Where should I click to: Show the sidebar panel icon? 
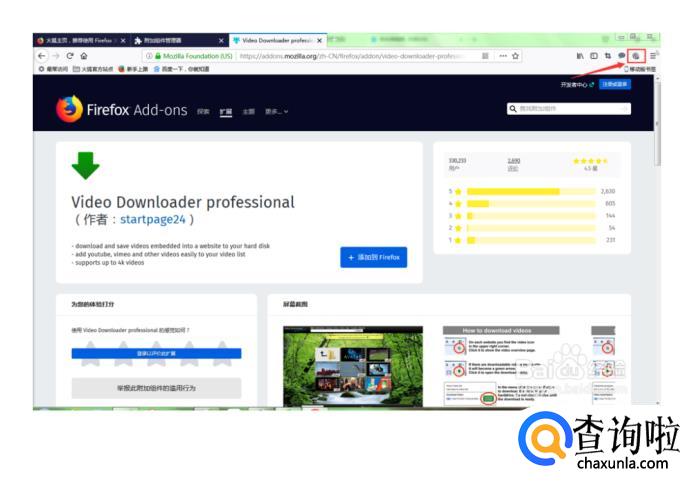click(x=594, y=56)
